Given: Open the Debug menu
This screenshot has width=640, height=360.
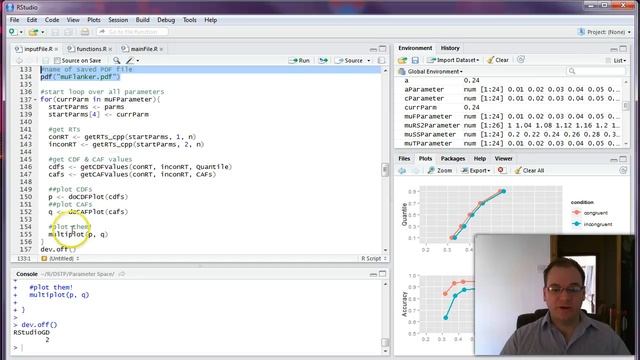Looking at the screenshot, I should pyautogui.click(x=166, y=20).
